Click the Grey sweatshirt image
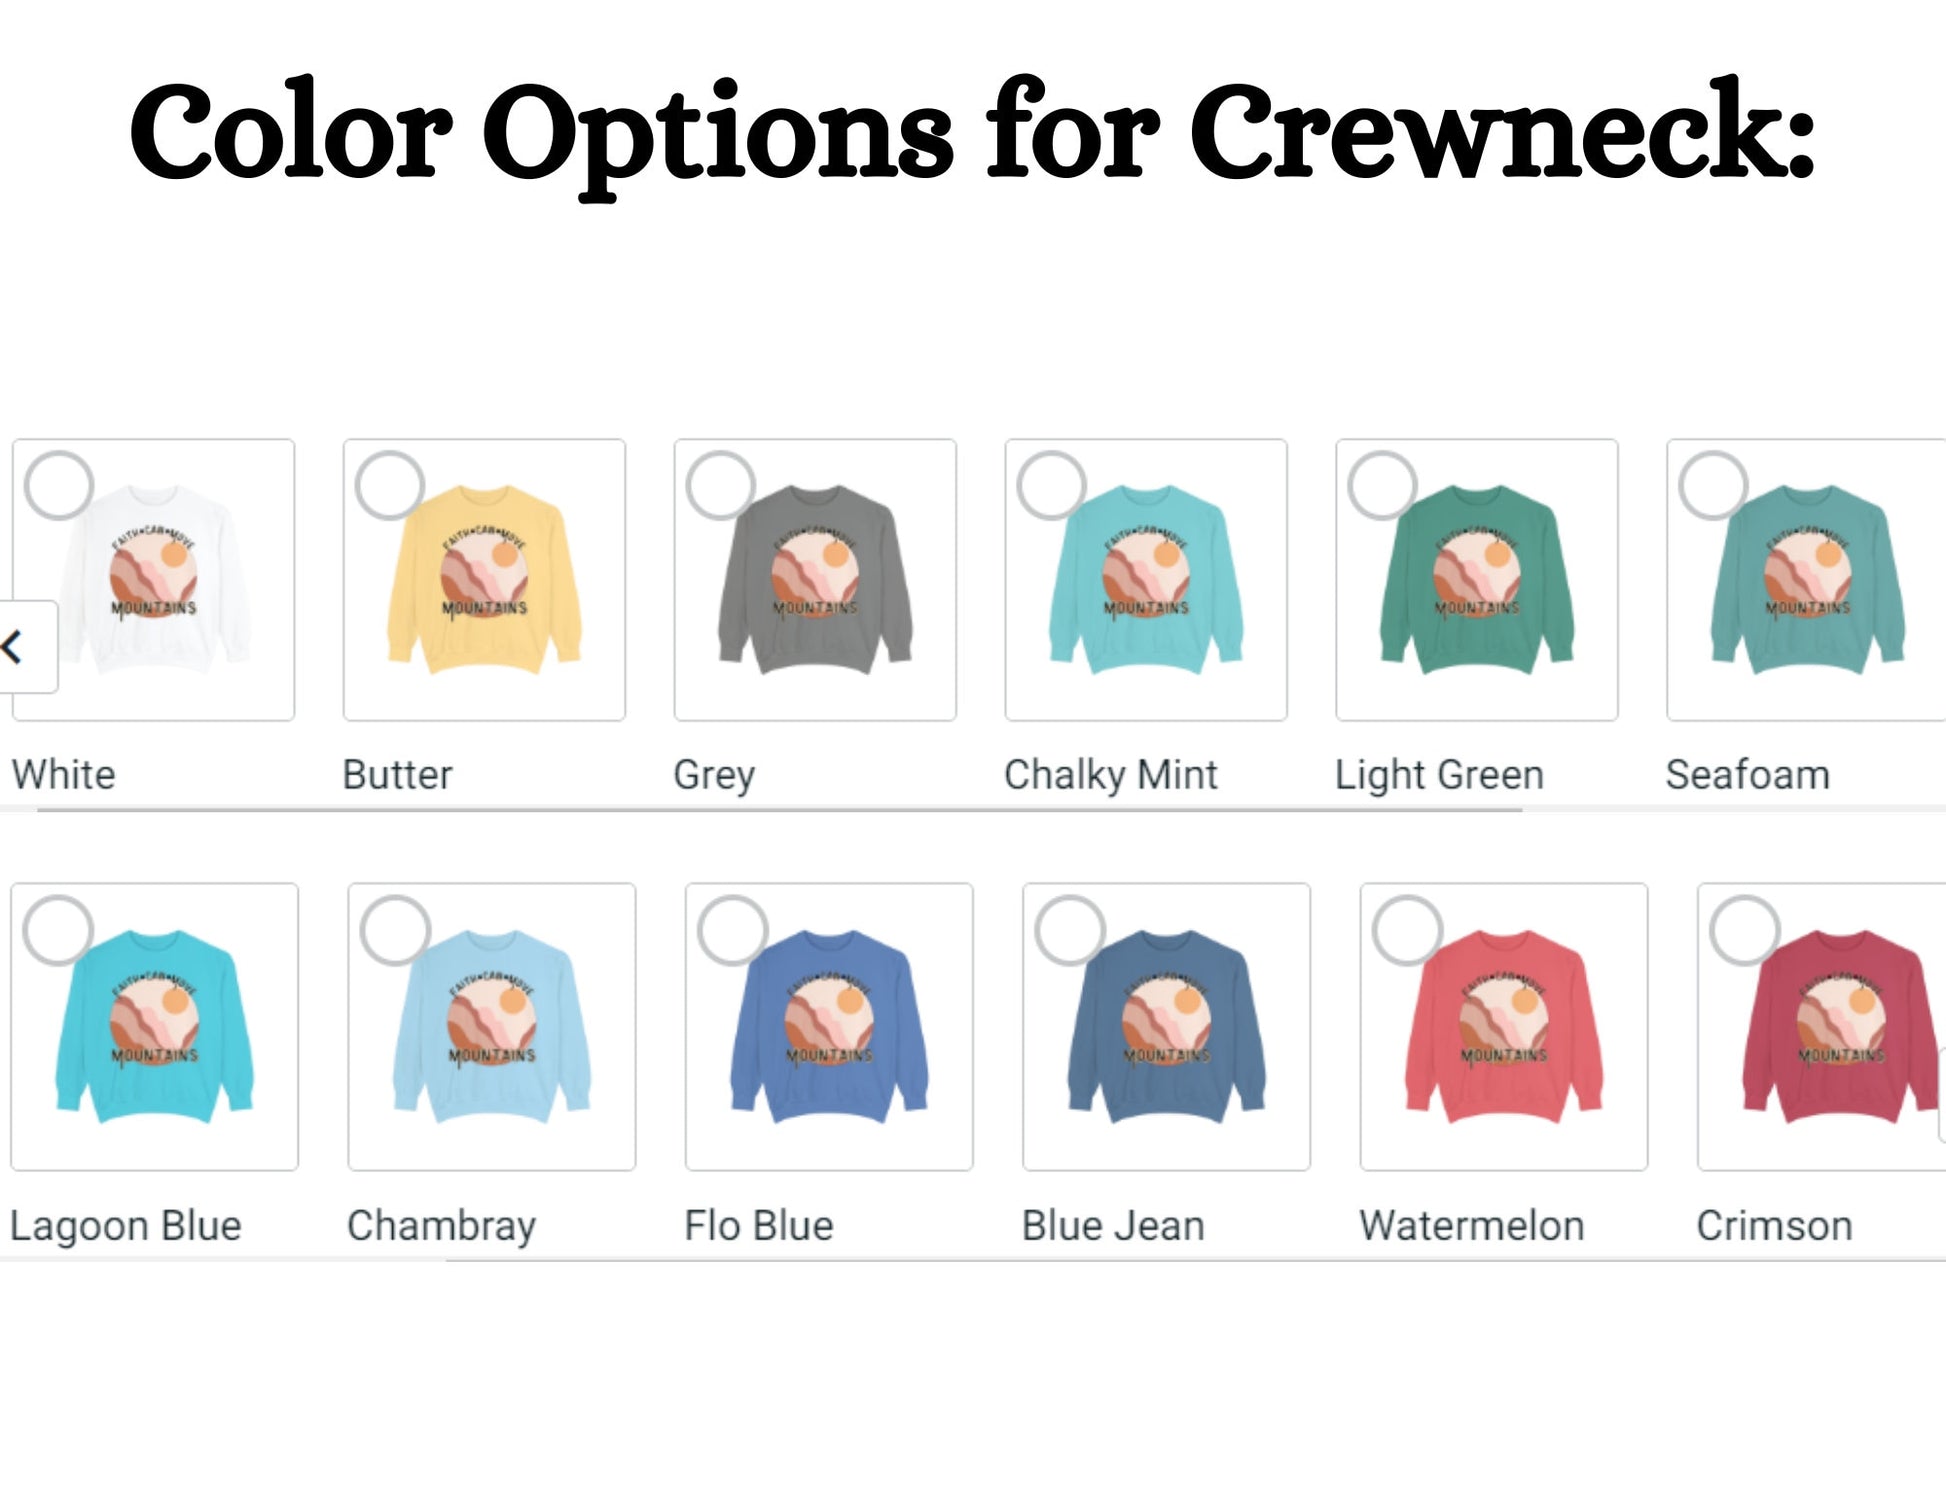Screen dimensions: 1946x1503 815,580
